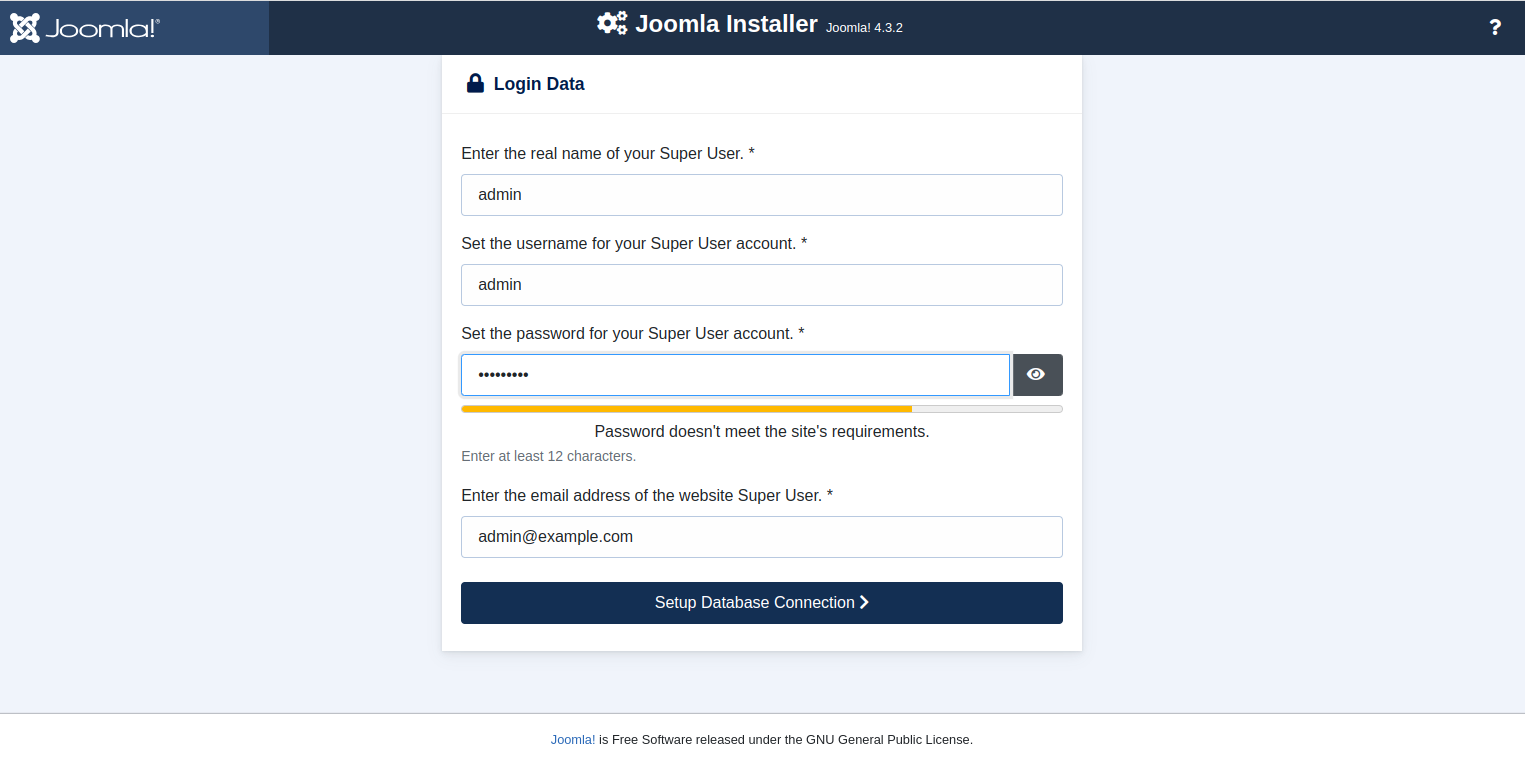The height and width of the screenshot is (765, 1525).
Task: Click the gears icon beside Joomla Installer
Action: pos(612,24)
